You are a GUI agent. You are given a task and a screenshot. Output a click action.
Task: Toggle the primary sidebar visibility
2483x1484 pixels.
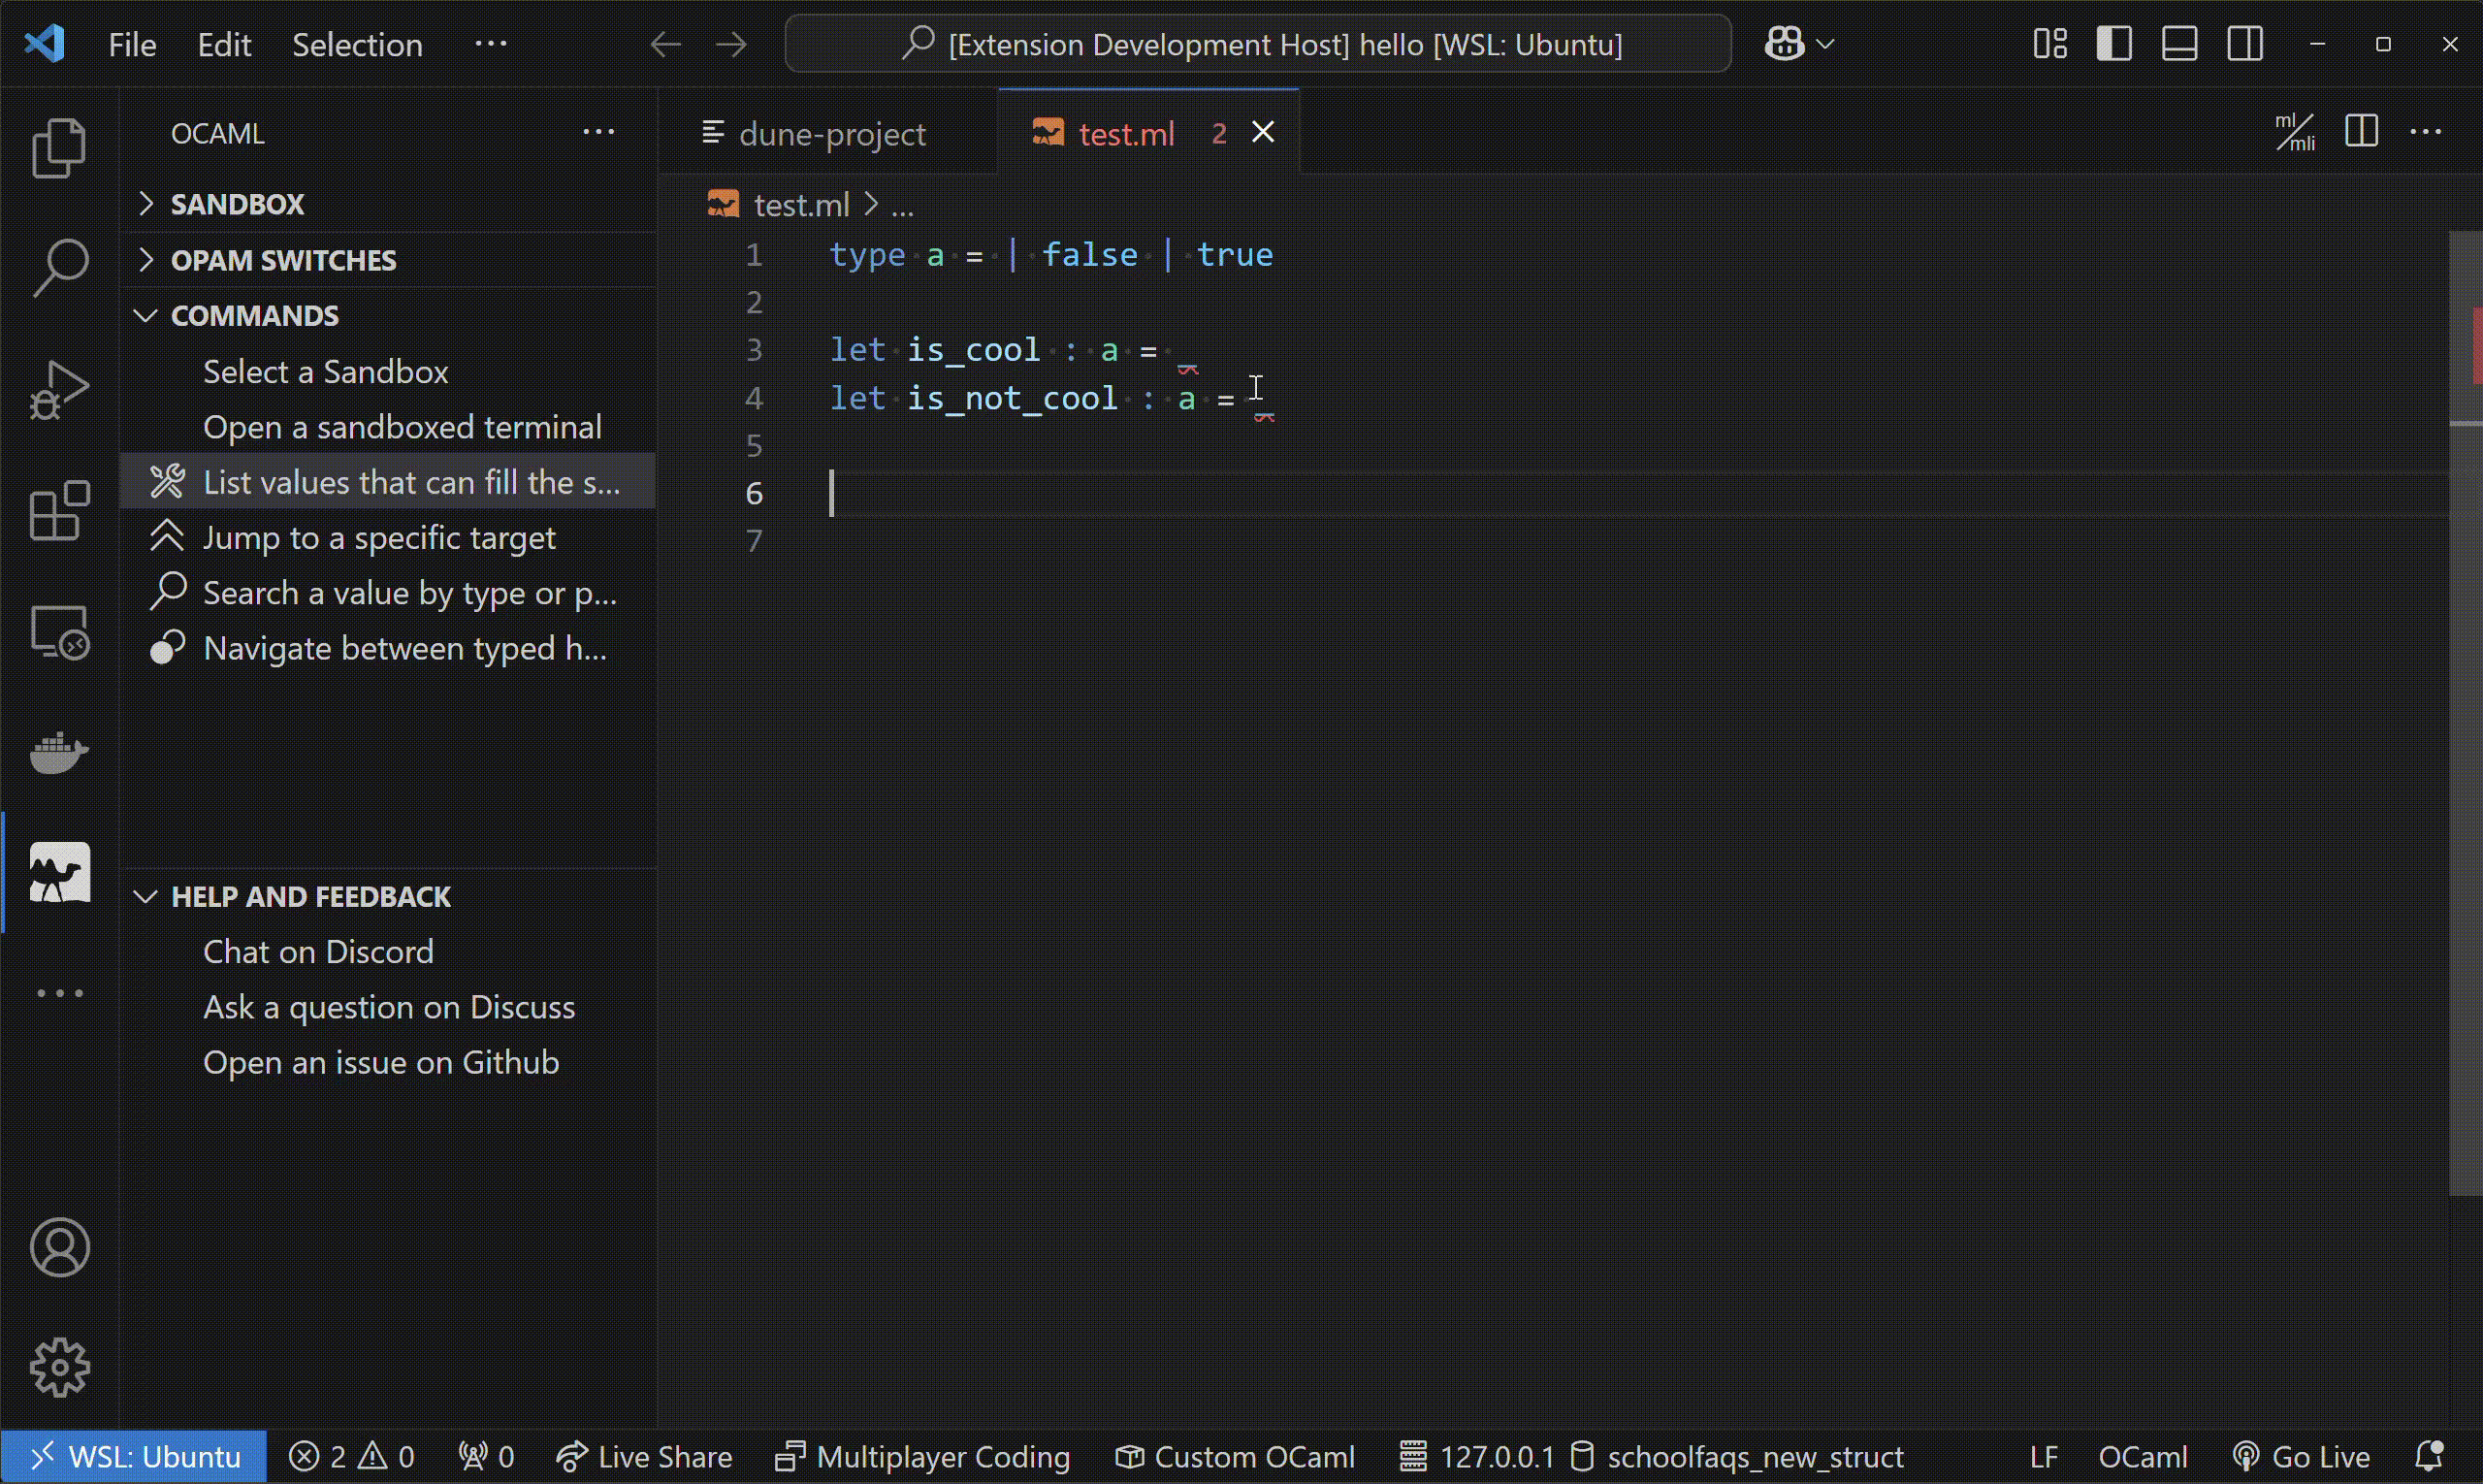(2113, 43)
